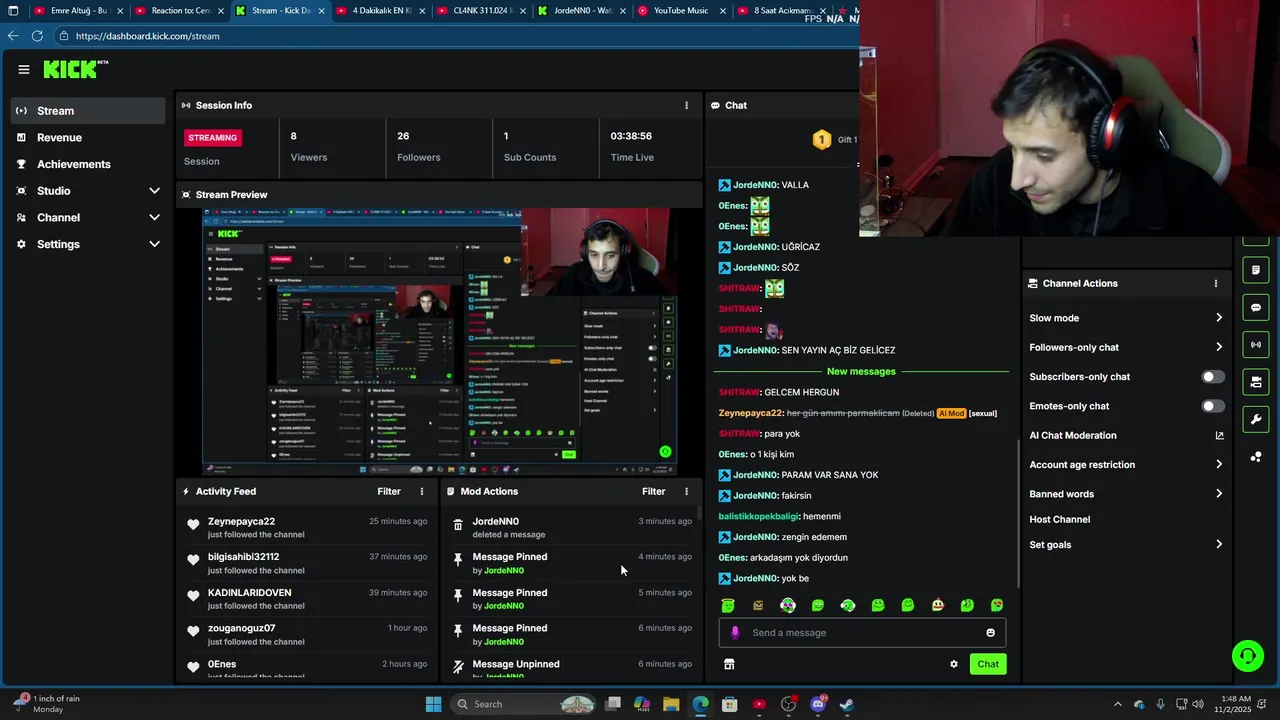Open AI Chat Moderation external link icon
The height and width of the screenshot is (720, 1280).
(1219, 435)
